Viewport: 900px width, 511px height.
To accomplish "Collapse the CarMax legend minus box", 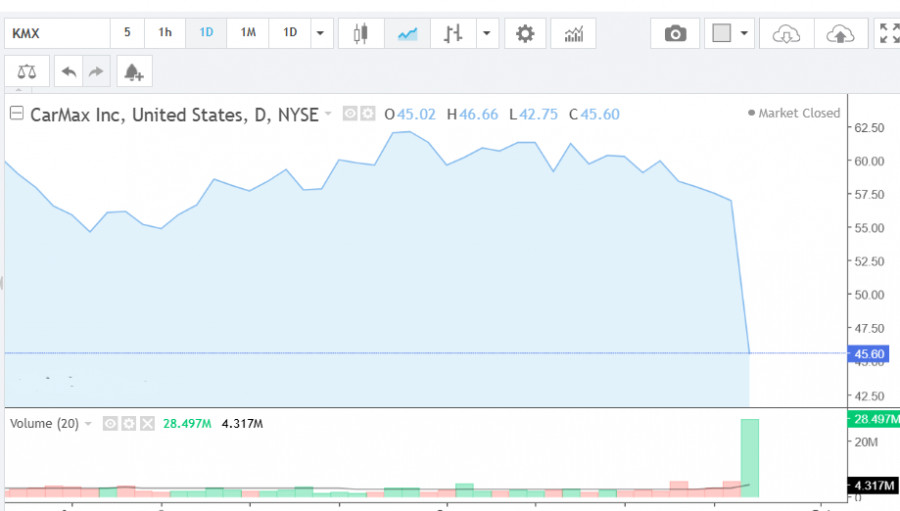I will click(17, 113).
